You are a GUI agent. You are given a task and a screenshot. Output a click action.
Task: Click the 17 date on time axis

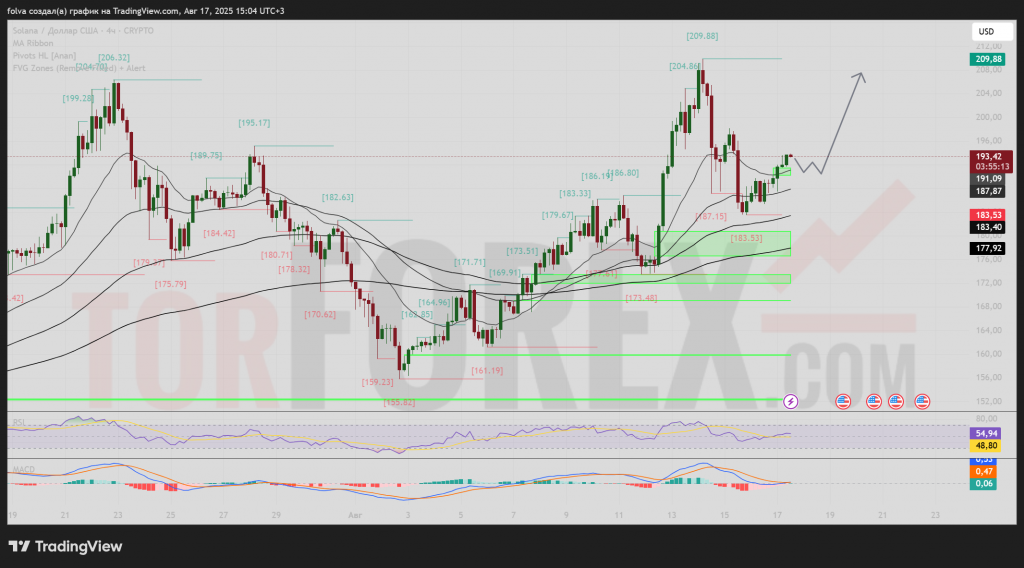click(x=777, y=515)
